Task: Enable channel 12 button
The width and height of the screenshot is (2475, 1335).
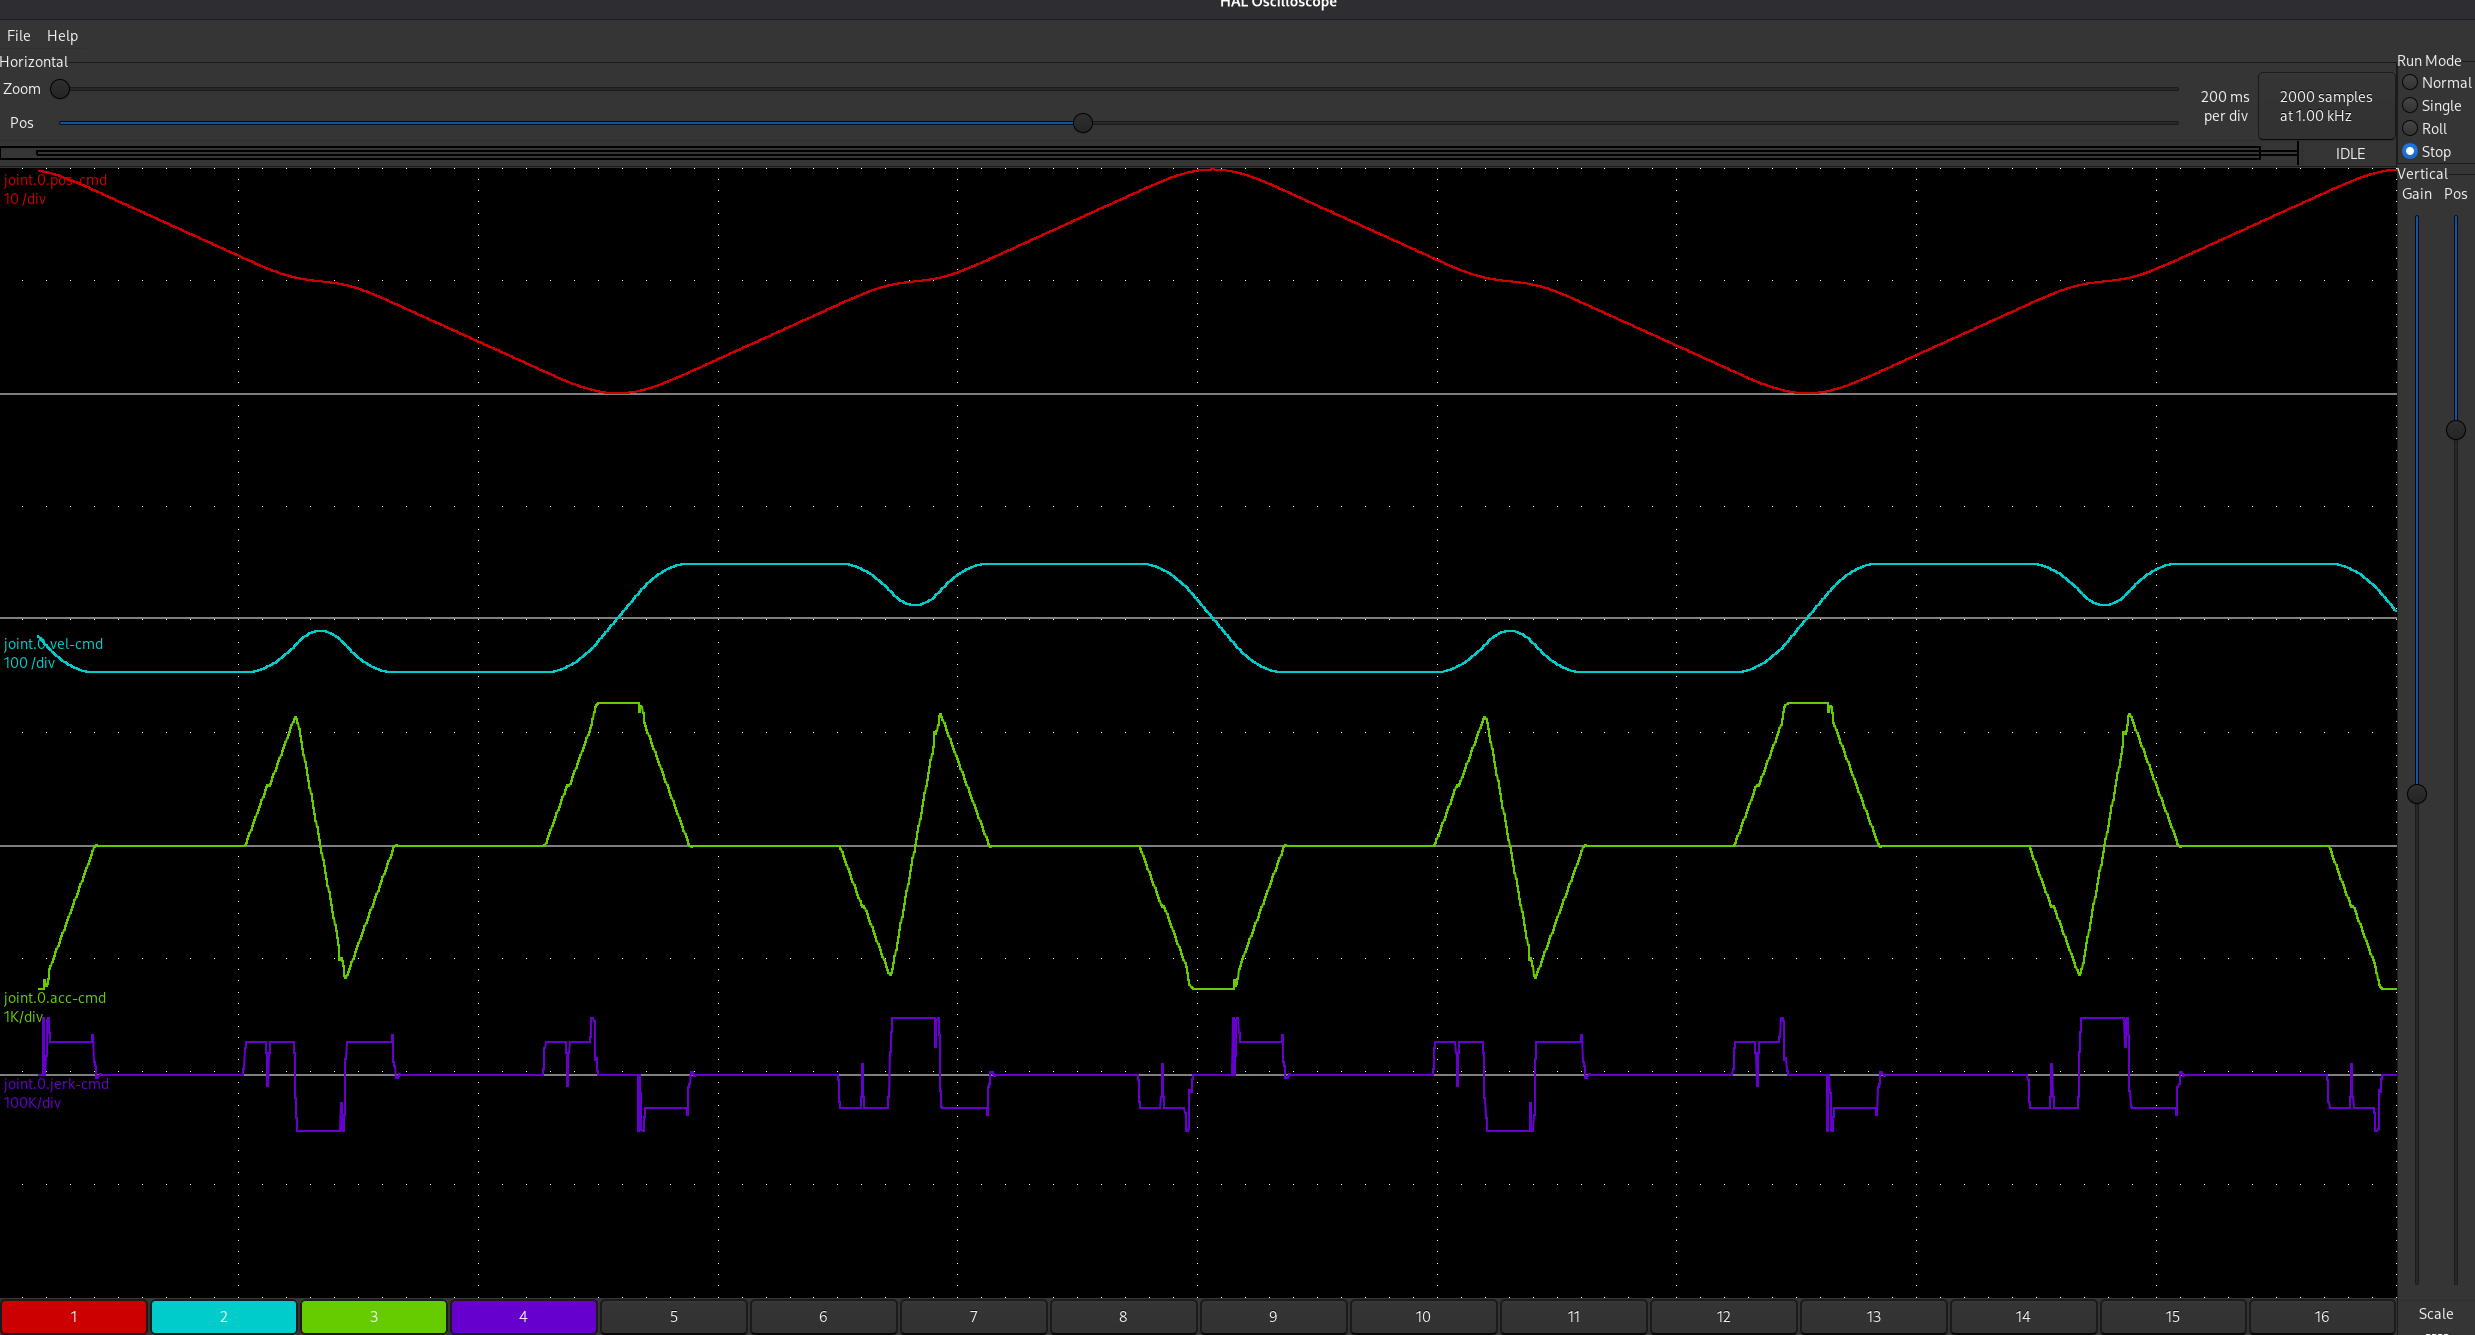Action: (x=1723, y=1316)
